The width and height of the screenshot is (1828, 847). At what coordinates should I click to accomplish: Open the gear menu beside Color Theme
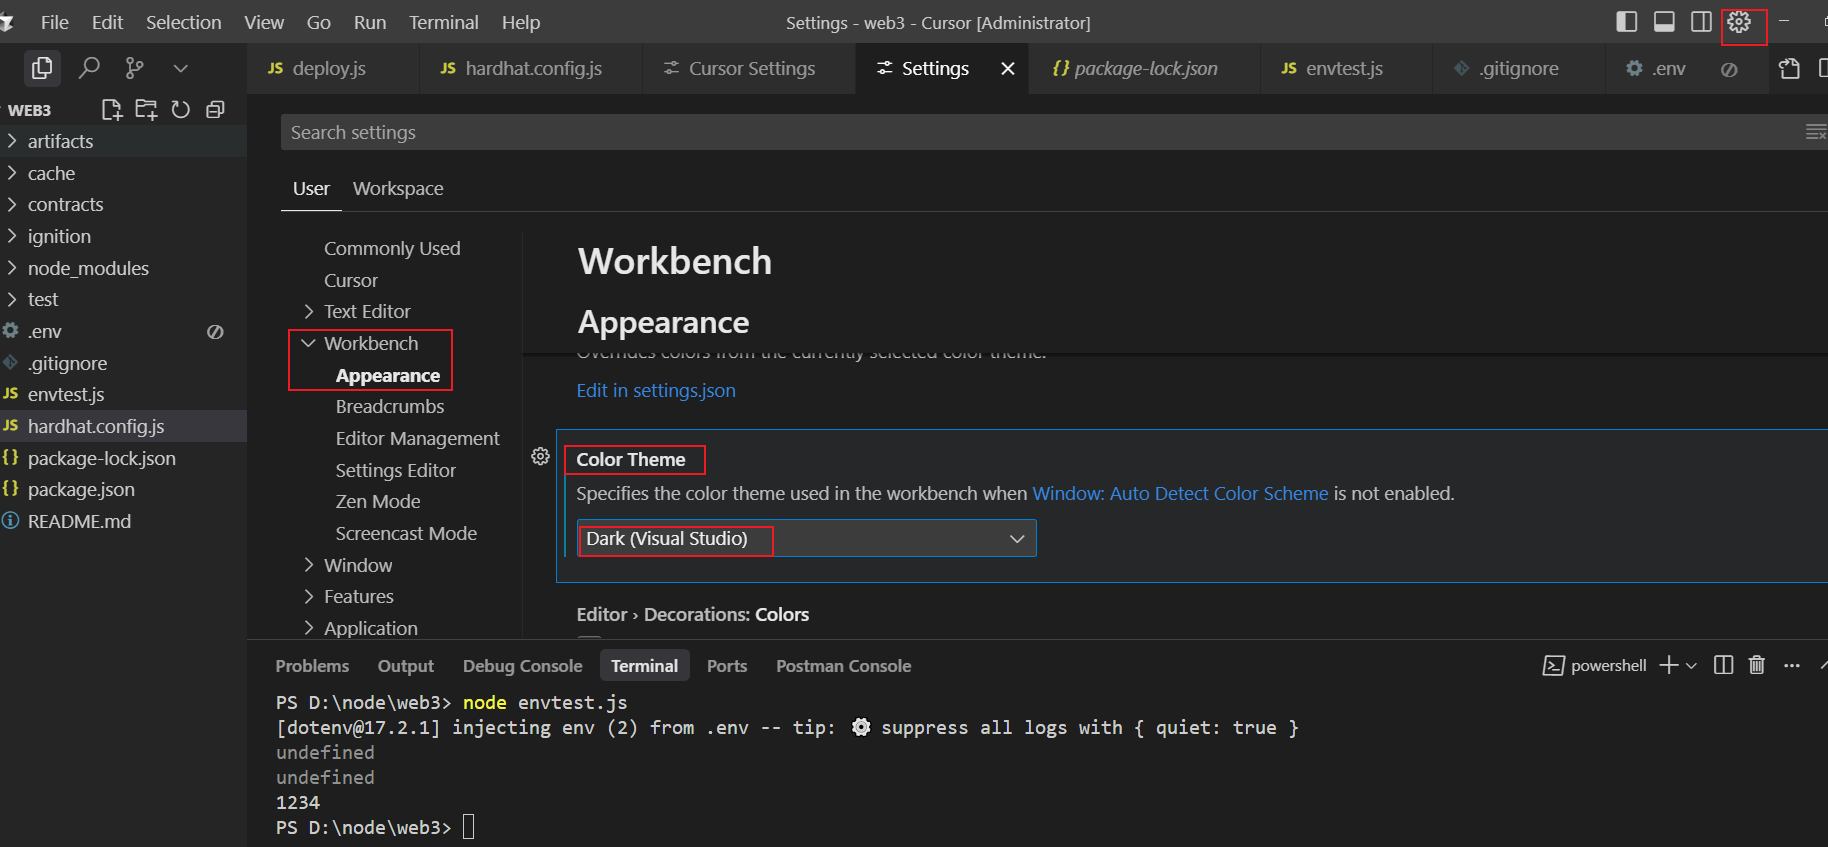pyautogui.click(x=540, y=457)
